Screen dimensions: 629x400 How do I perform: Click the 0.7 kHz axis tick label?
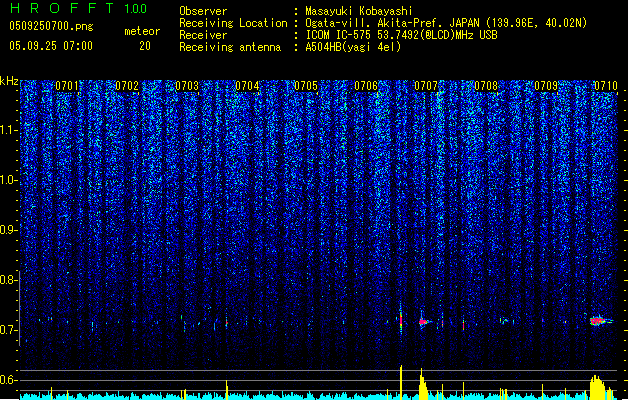[x=9, y=330]
